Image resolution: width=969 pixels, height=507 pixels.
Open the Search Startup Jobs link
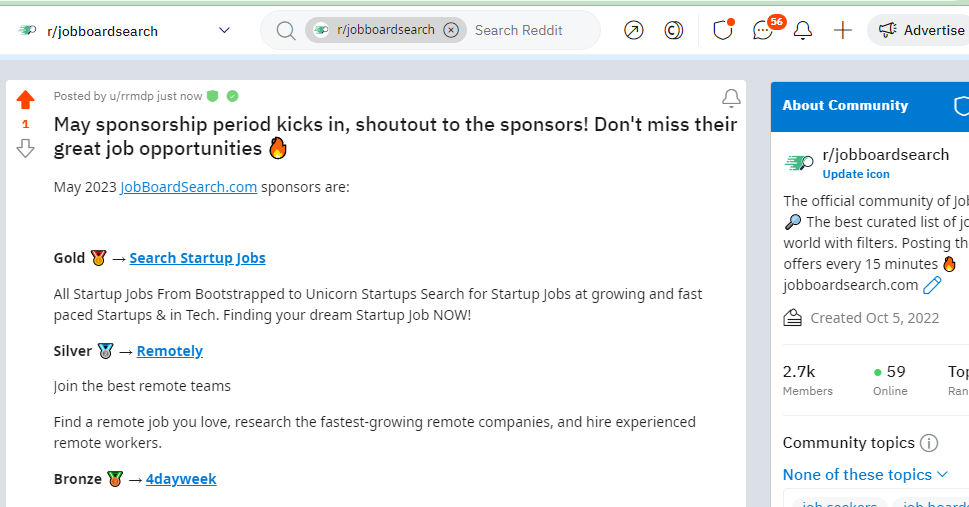[197, 258]
